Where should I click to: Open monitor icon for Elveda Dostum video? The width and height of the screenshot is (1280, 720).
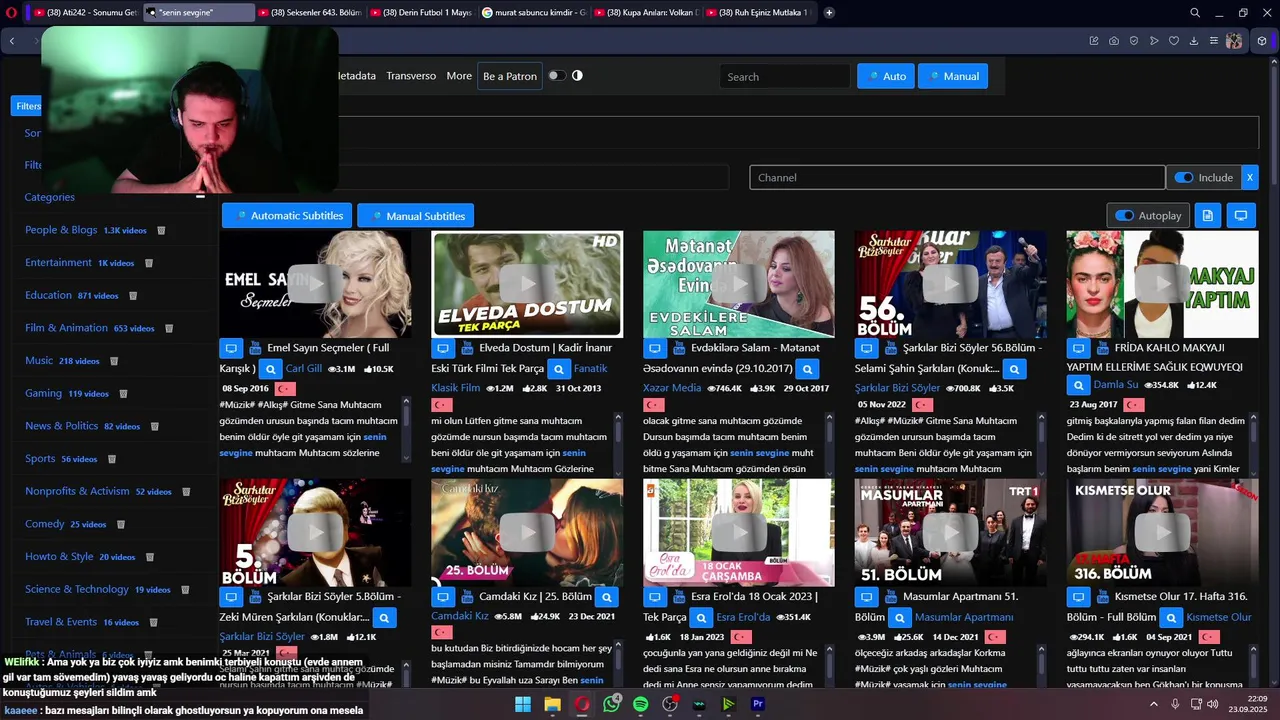coord(443,348)
